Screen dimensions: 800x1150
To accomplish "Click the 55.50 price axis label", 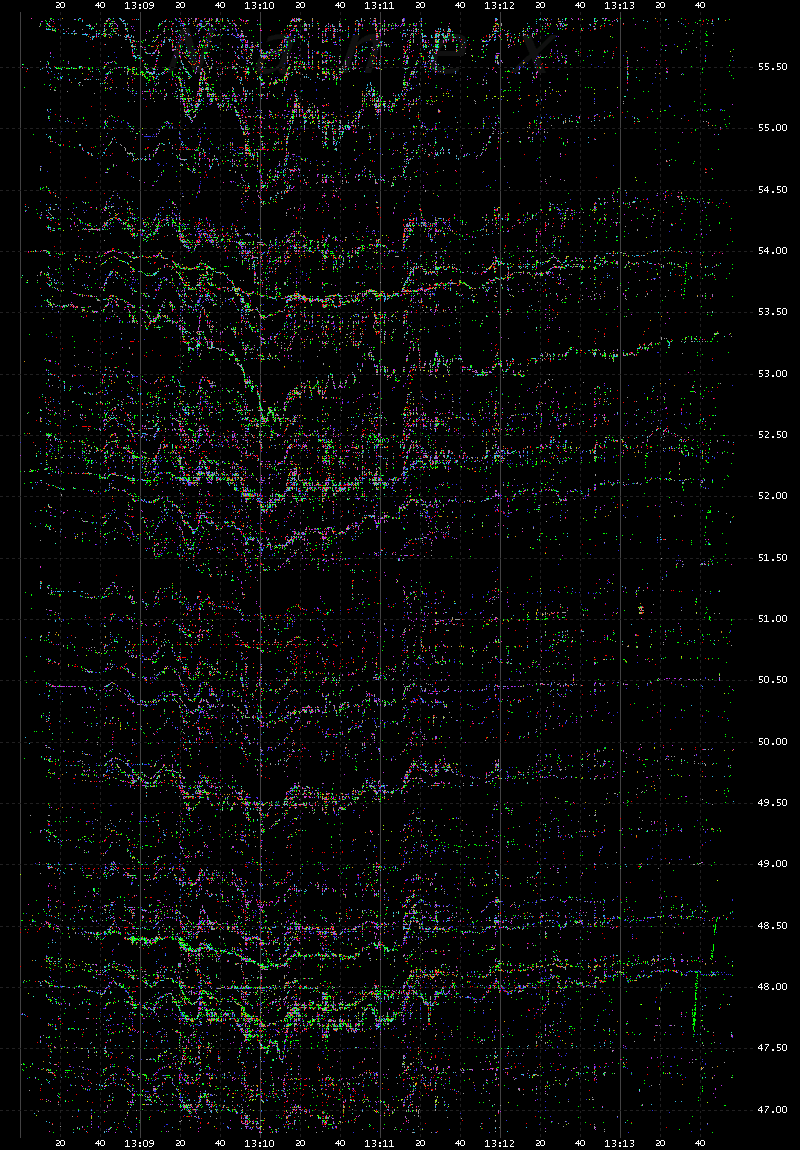I will click(x=773, y=67).
